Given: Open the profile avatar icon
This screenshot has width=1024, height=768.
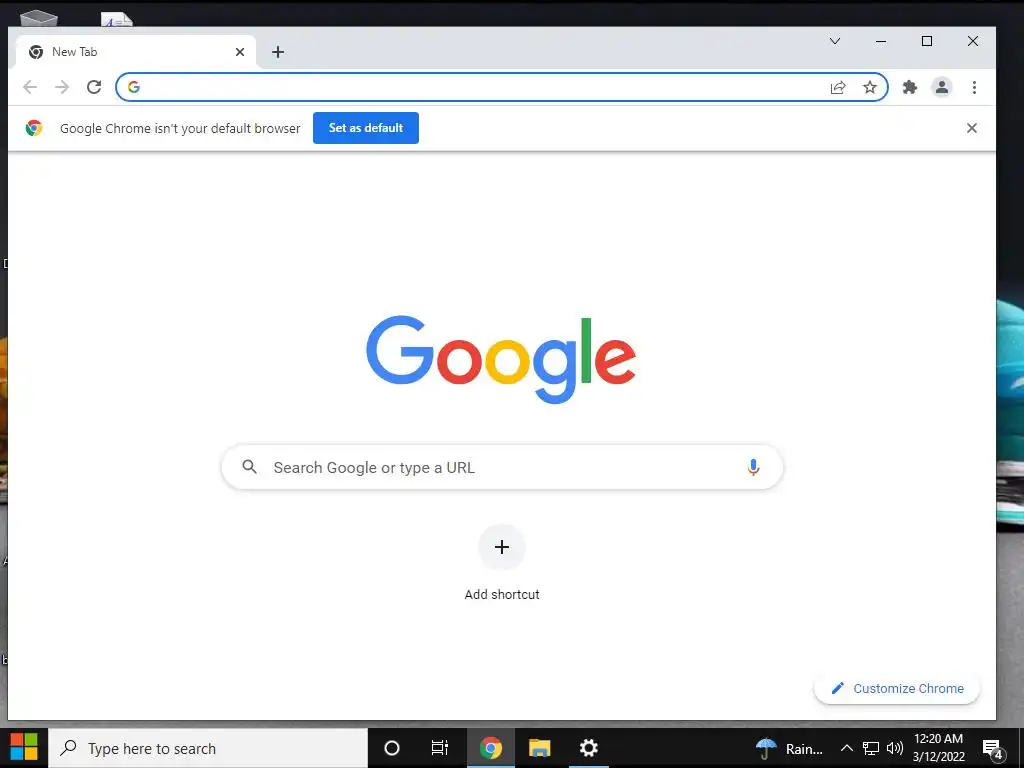Looking at the screenshot, I should pyautogui.click(x=942, y=87).
